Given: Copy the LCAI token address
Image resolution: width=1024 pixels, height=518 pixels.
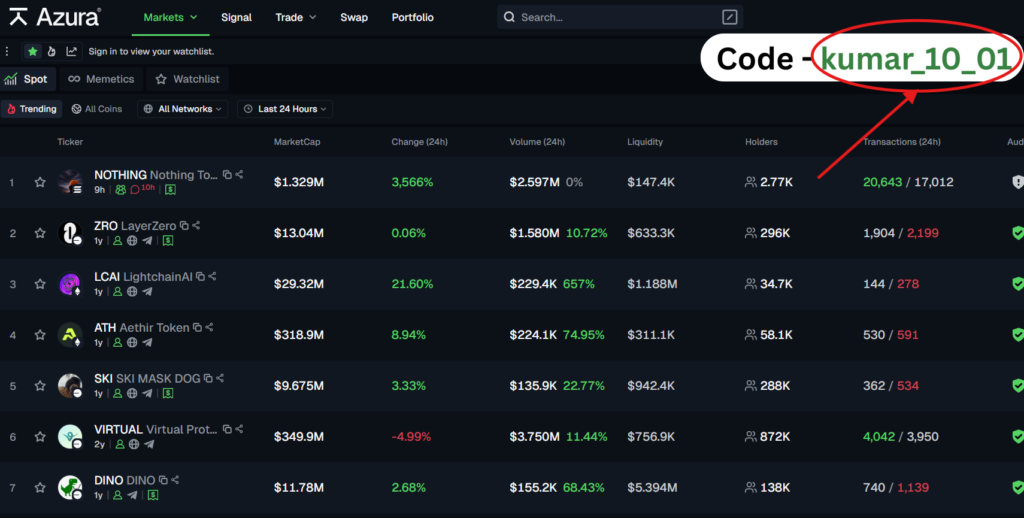Looking at the screenshot, I should 200,276.
